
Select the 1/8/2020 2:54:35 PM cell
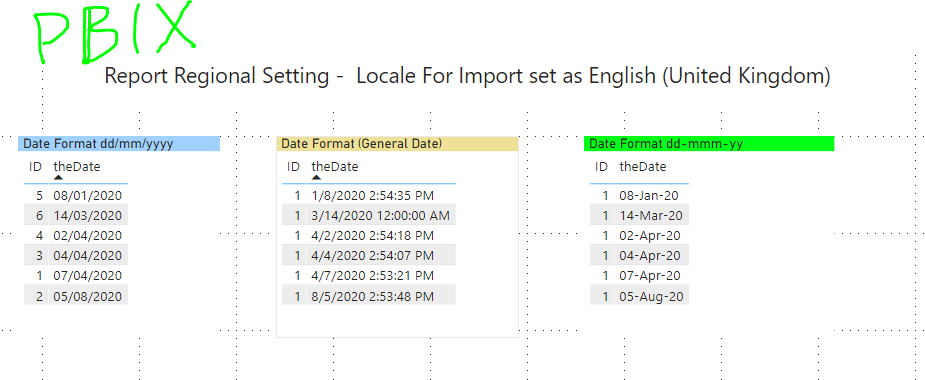[x=381, y=195]
